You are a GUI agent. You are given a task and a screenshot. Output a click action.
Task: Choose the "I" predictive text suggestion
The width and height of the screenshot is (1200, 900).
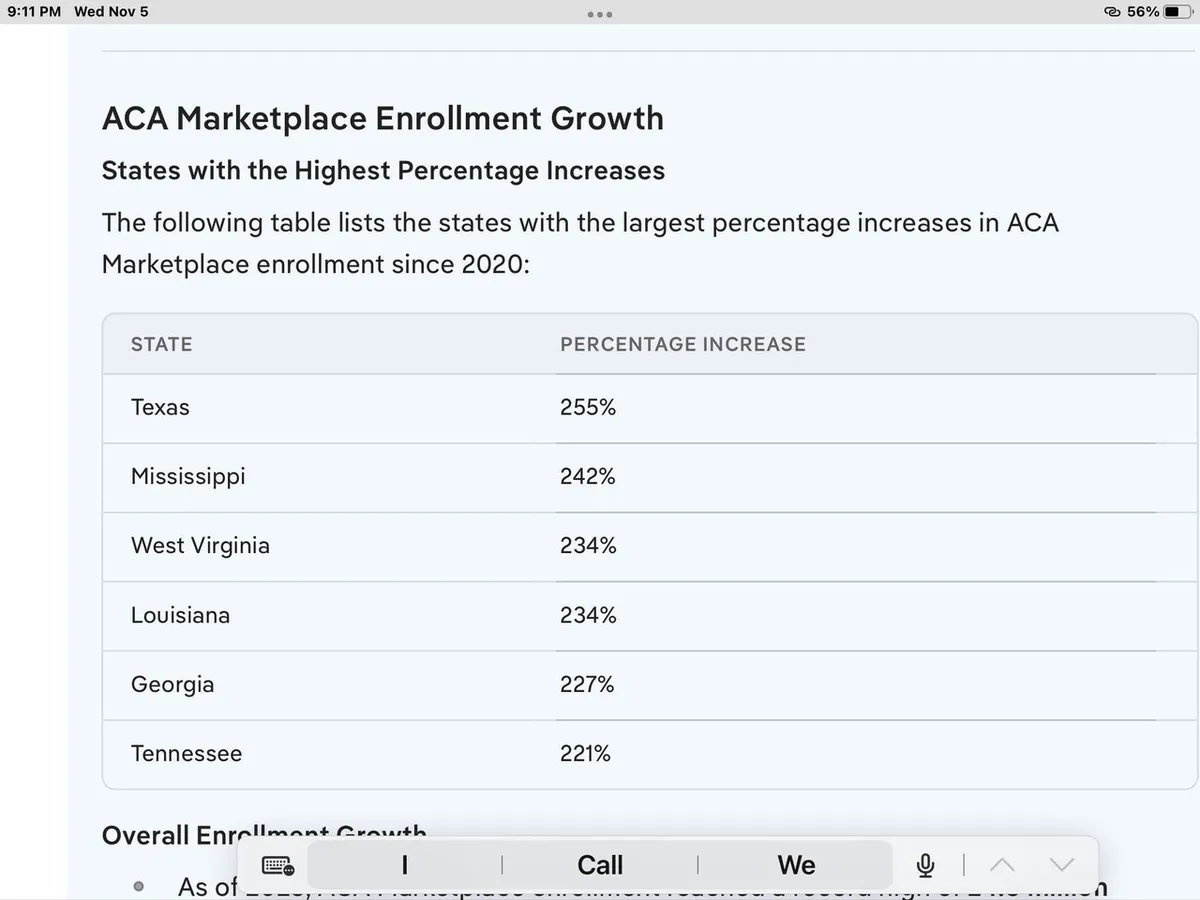click(404, 865)
